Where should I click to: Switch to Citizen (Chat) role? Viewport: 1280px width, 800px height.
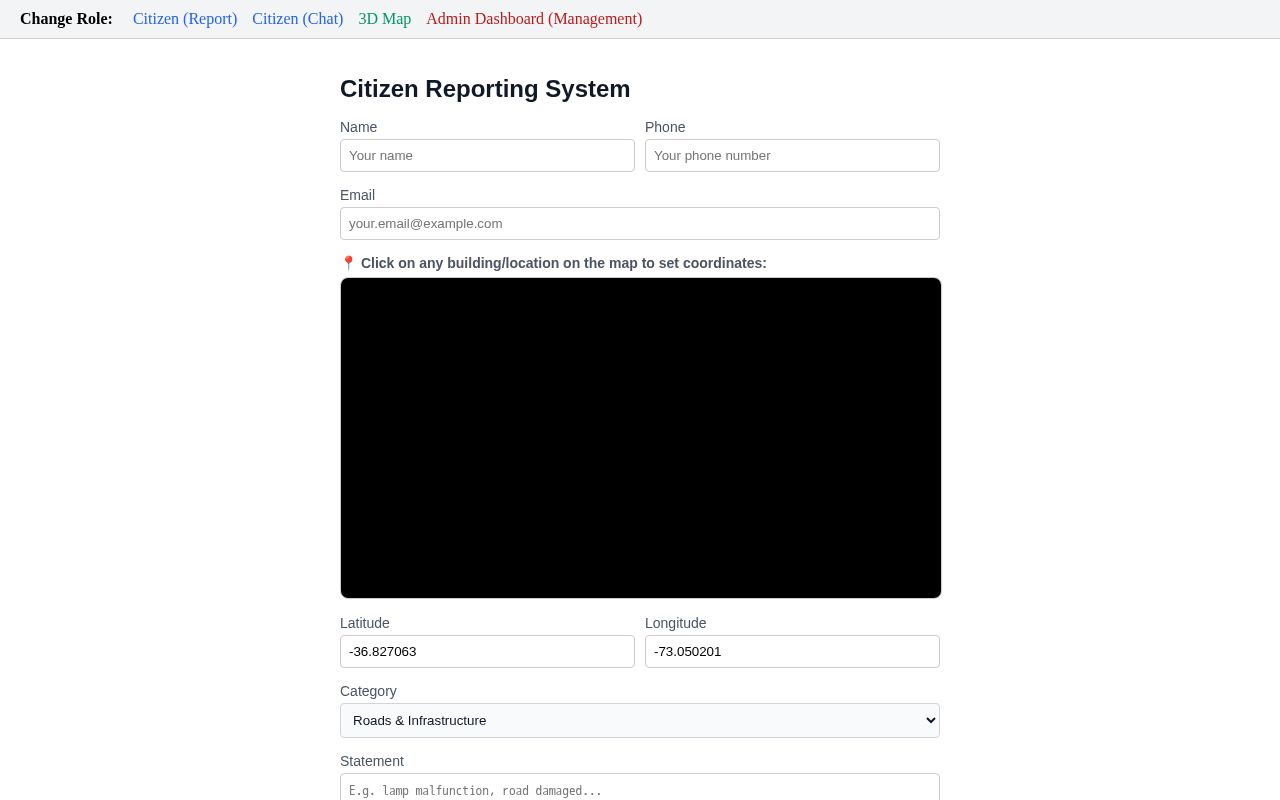[297, 19]
